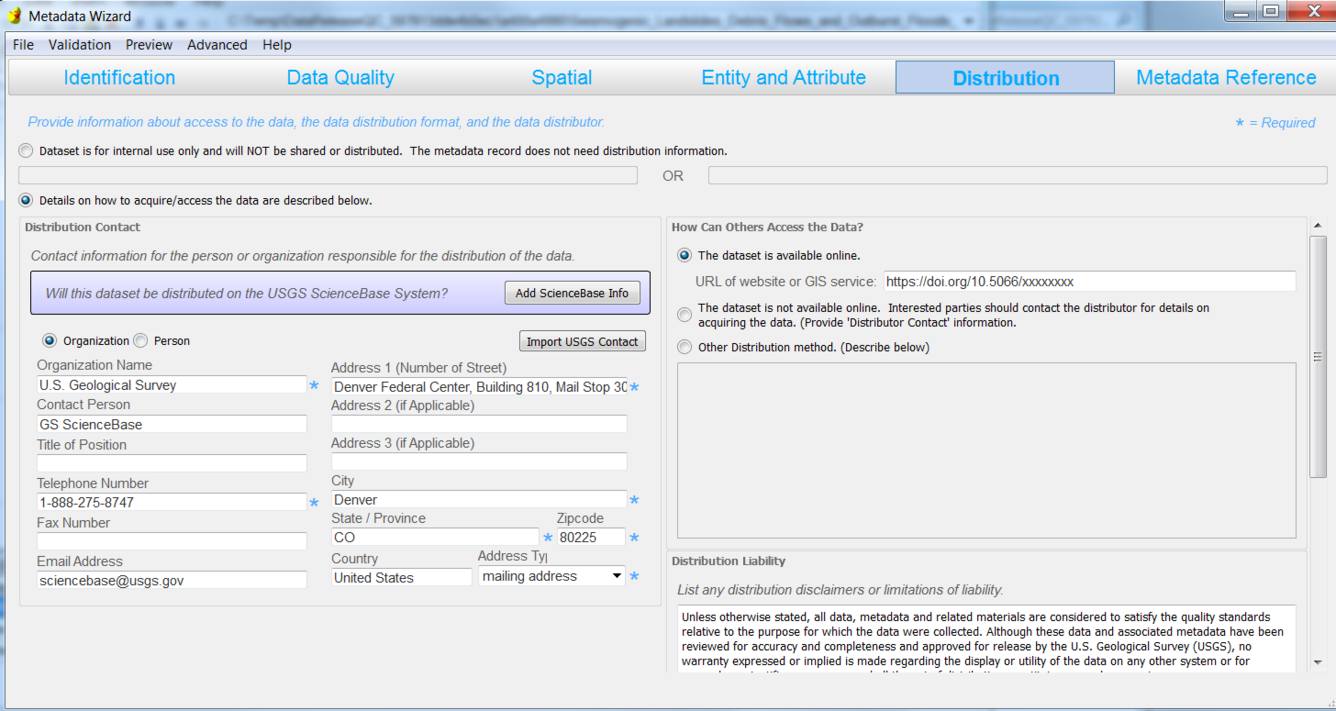
Task: Click the Country field
Action: pyautogui.click(x=401, y=577)
